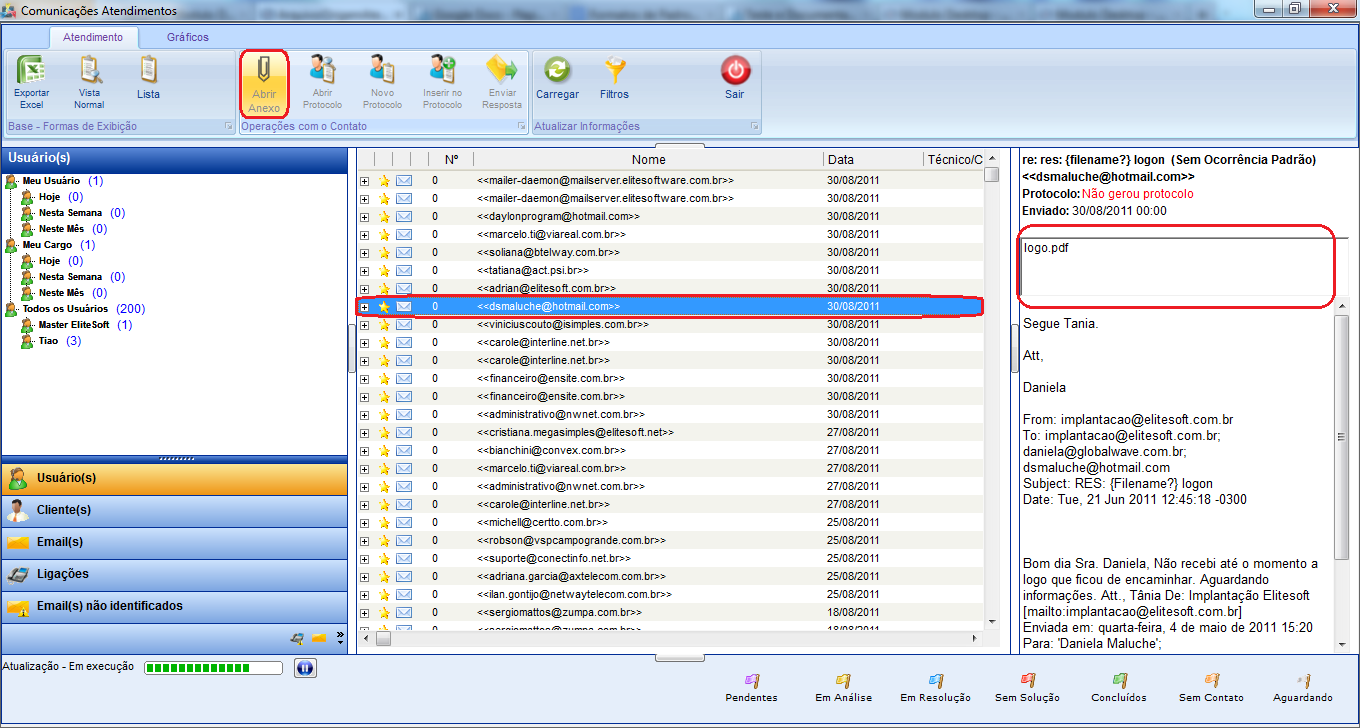
Task: Switch to the Gráficos tab
Action: (188, 37)
